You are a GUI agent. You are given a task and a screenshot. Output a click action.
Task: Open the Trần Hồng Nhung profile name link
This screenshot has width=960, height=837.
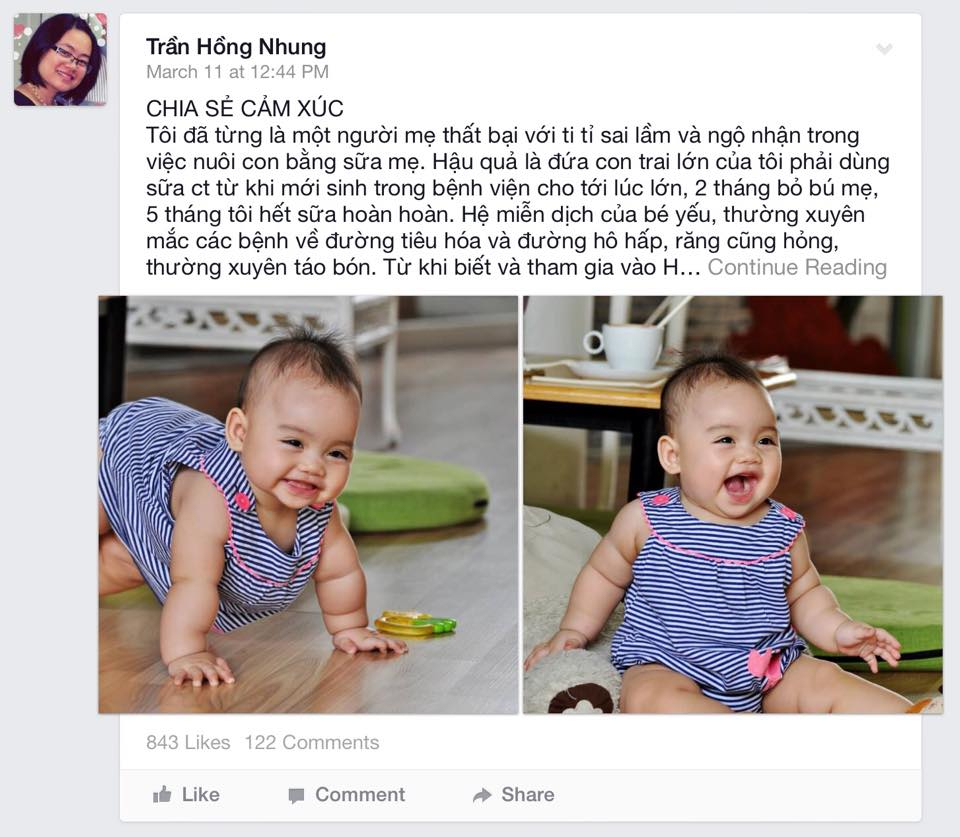(236, 47)
